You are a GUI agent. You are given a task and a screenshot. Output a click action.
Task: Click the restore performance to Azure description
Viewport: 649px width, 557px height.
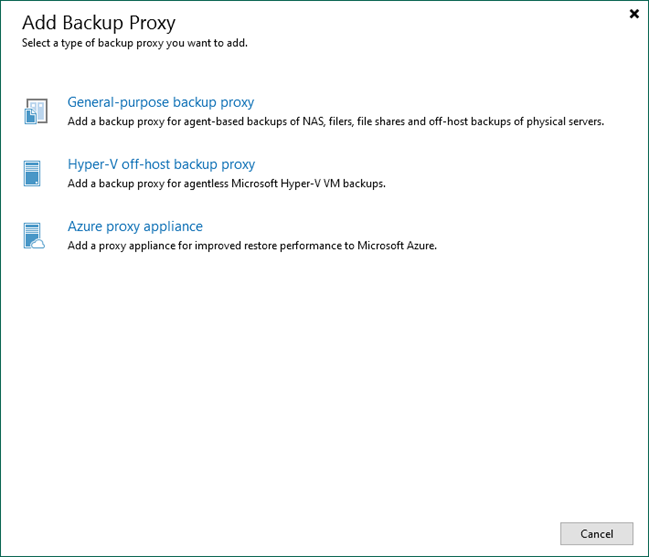[x=252, y=246]
